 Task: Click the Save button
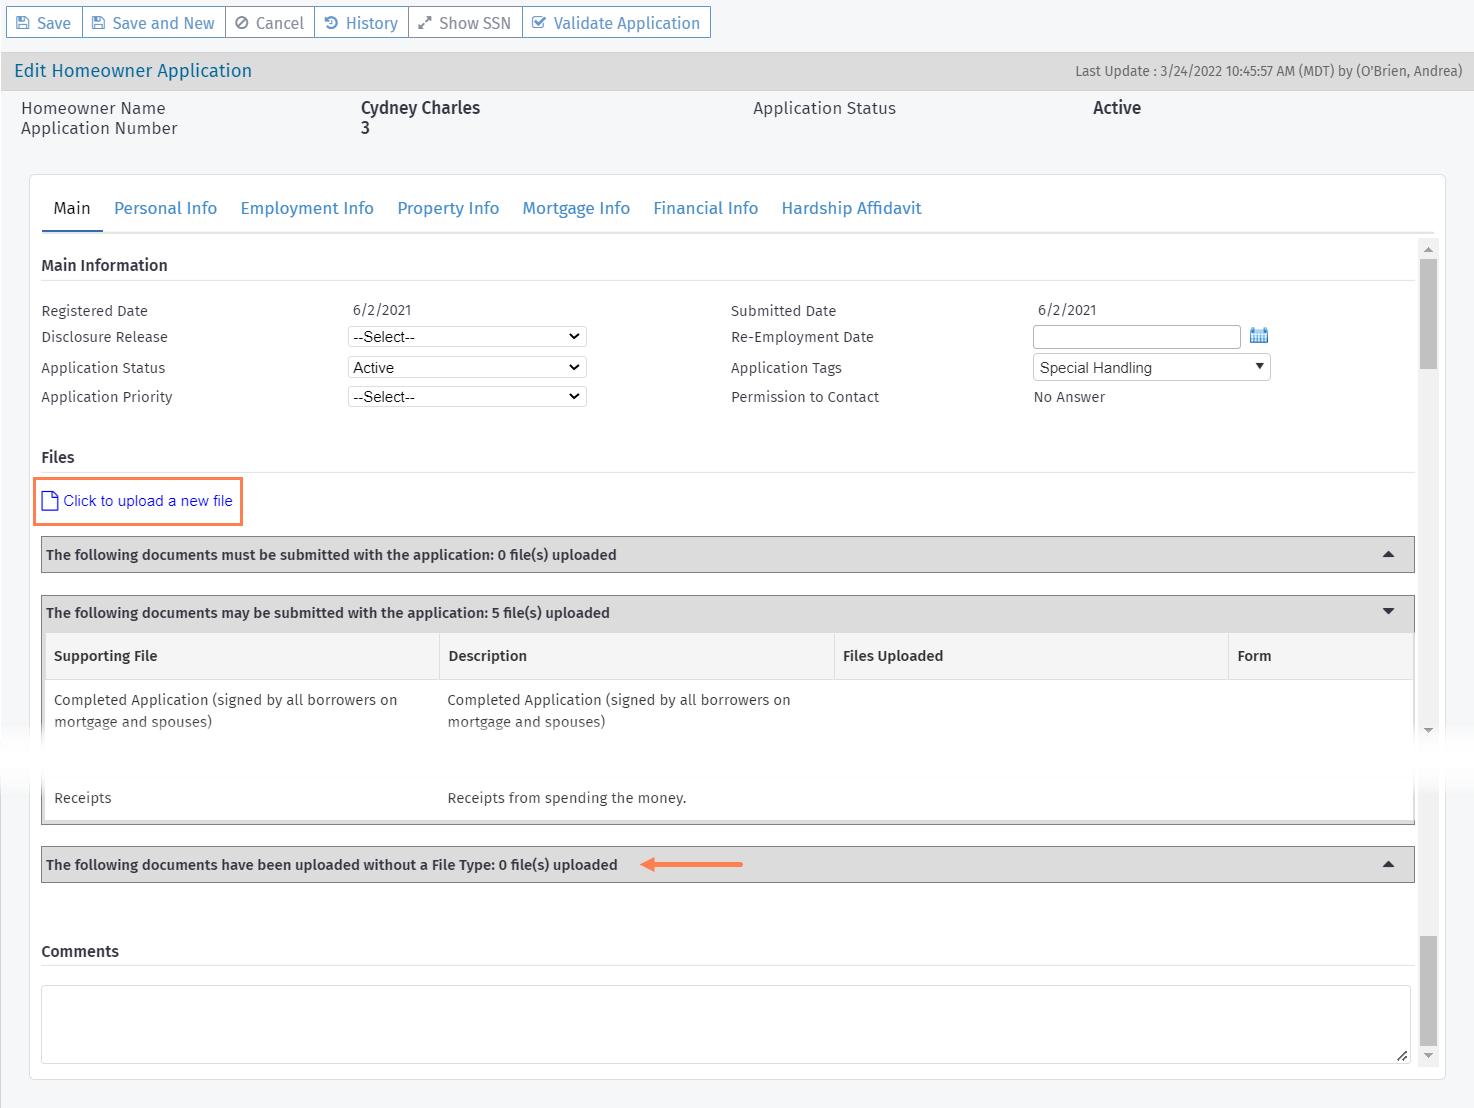click(44, 23)
